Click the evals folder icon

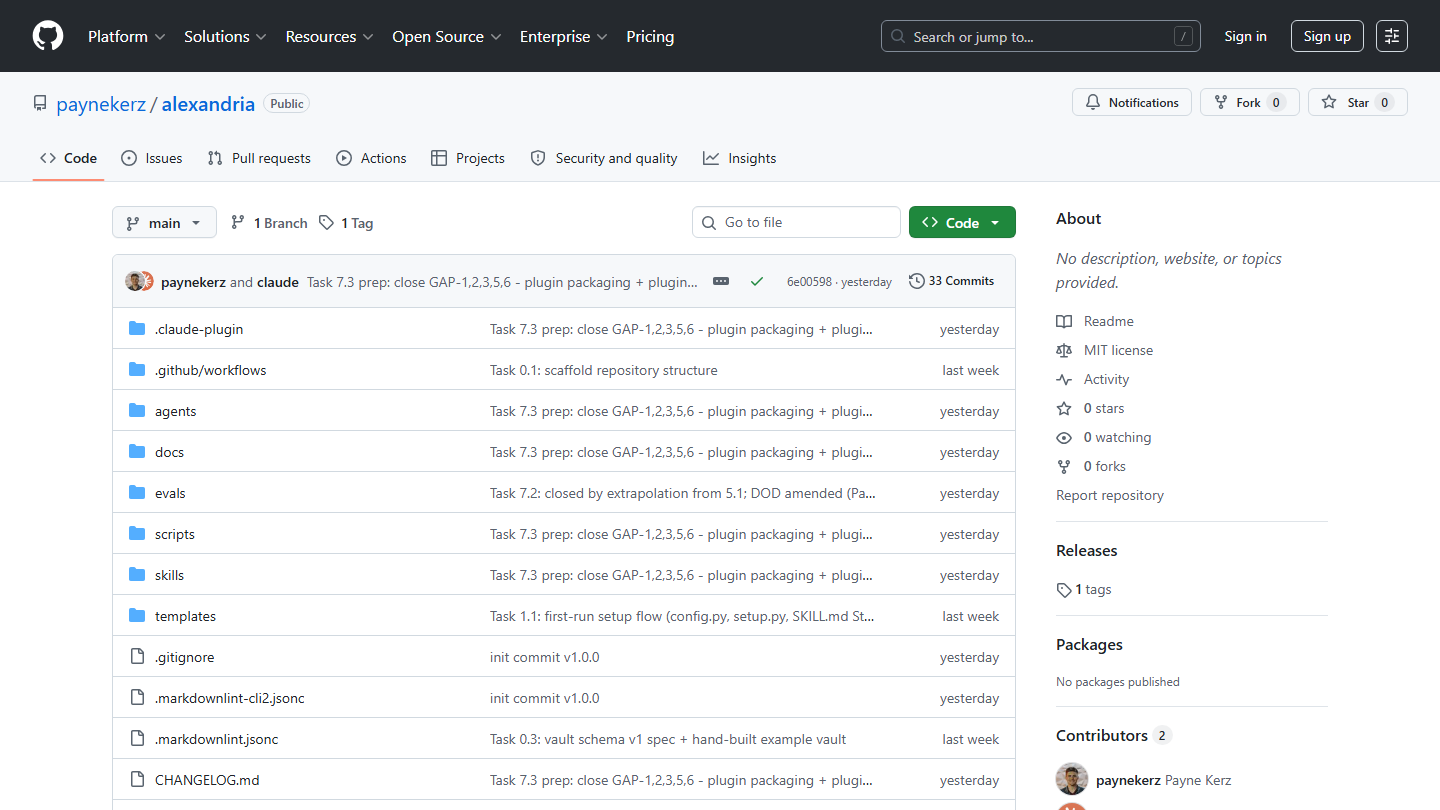pyautogui.click(x=137, y=493)
